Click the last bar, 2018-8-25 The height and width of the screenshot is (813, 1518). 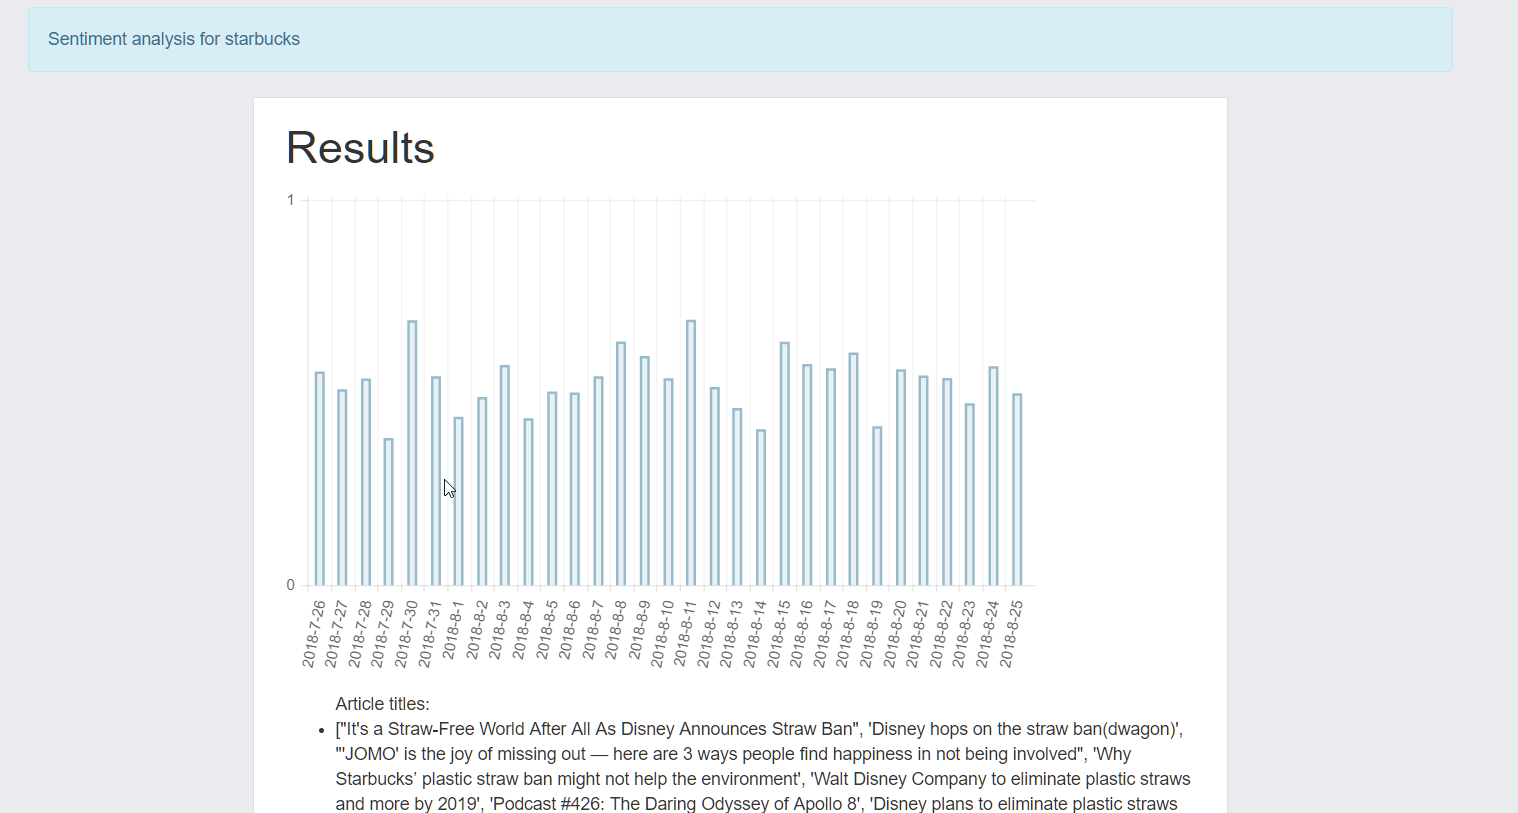coord(1016,490)
